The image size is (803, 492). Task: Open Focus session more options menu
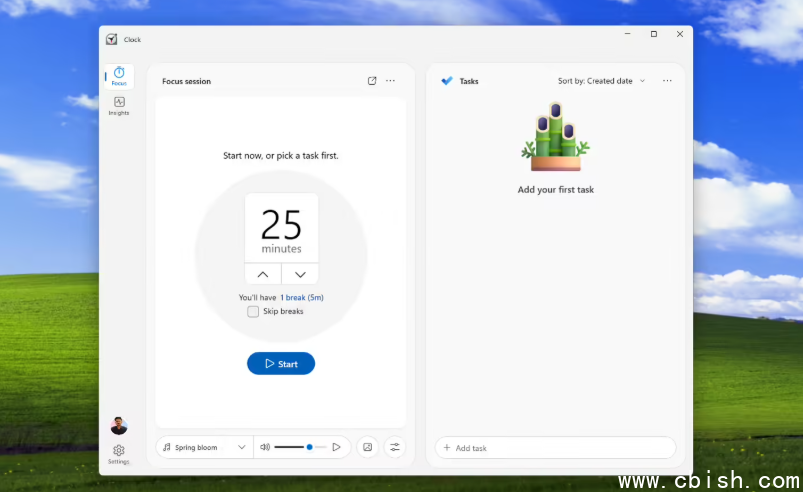click(391, 81)
